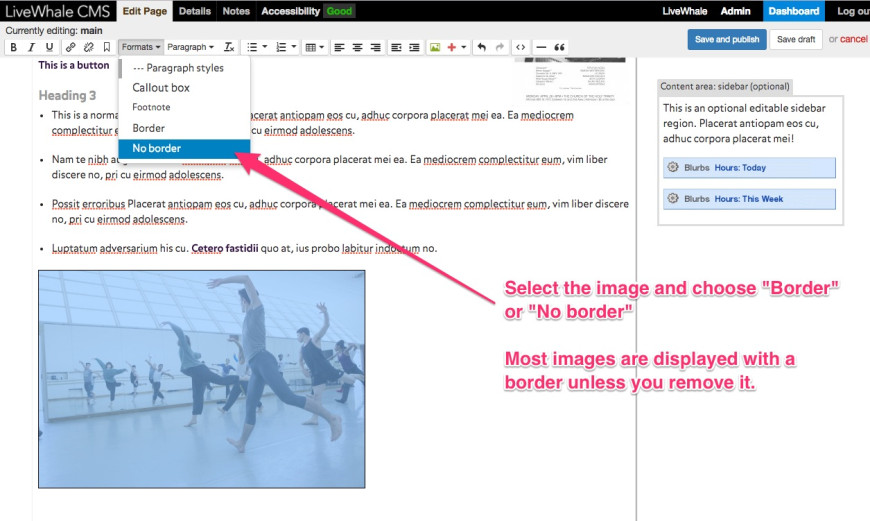Click into the optional sidebar text area
Viewport: 870px width, 521px height.
pos(743,123)
